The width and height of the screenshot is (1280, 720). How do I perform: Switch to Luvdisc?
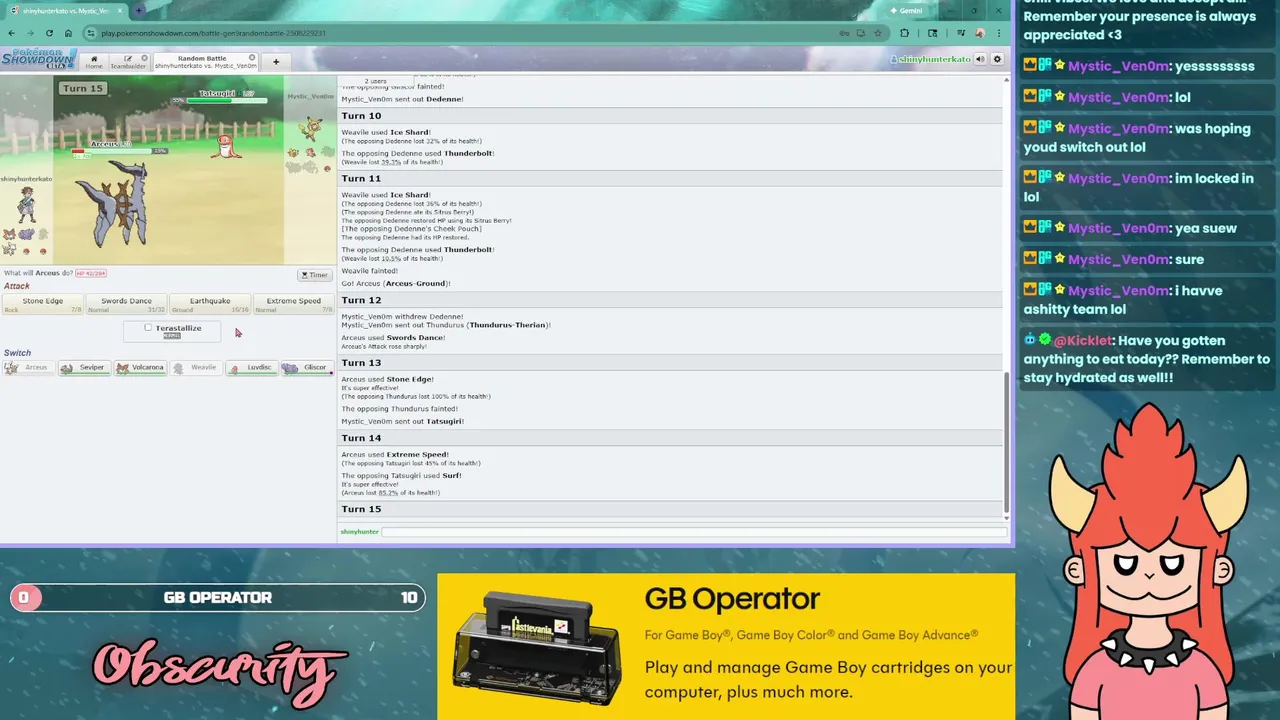coord(251,368)
